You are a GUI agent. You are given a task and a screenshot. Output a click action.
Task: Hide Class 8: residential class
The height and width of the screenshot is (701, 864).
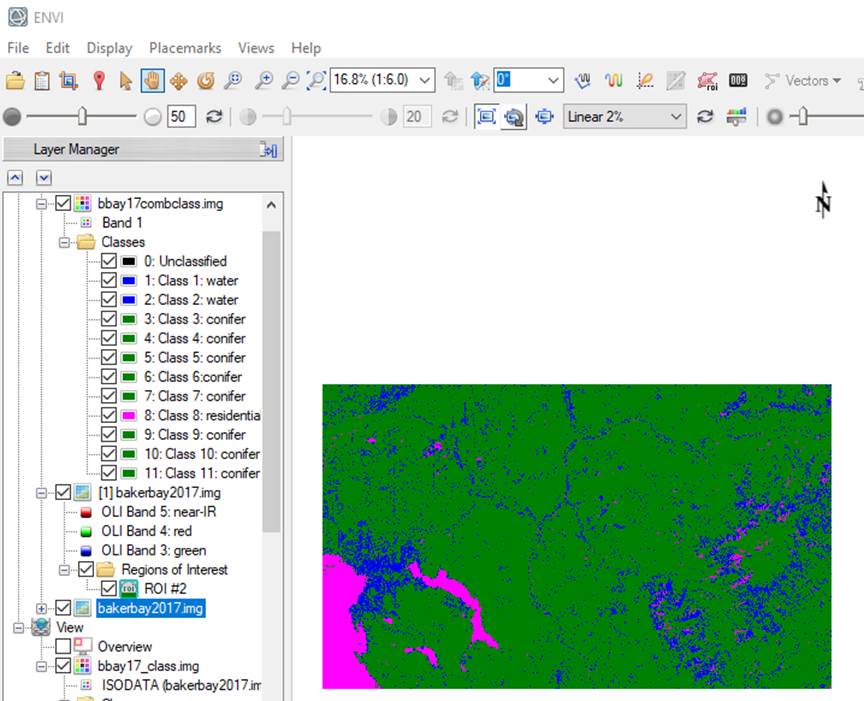pyautogui.click(x=109, y=416)
